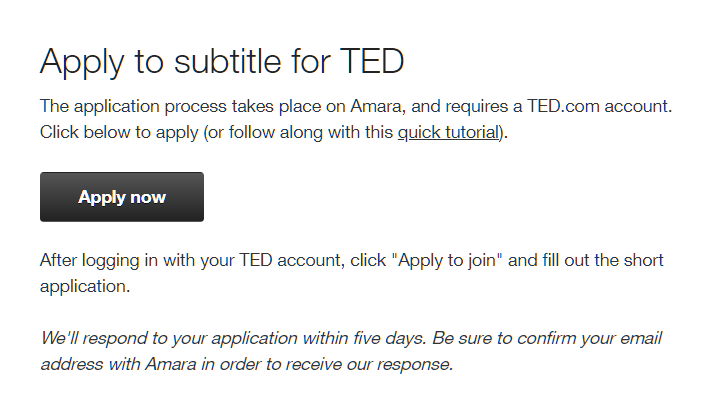Click "fill out the short" text

(603, 260)
